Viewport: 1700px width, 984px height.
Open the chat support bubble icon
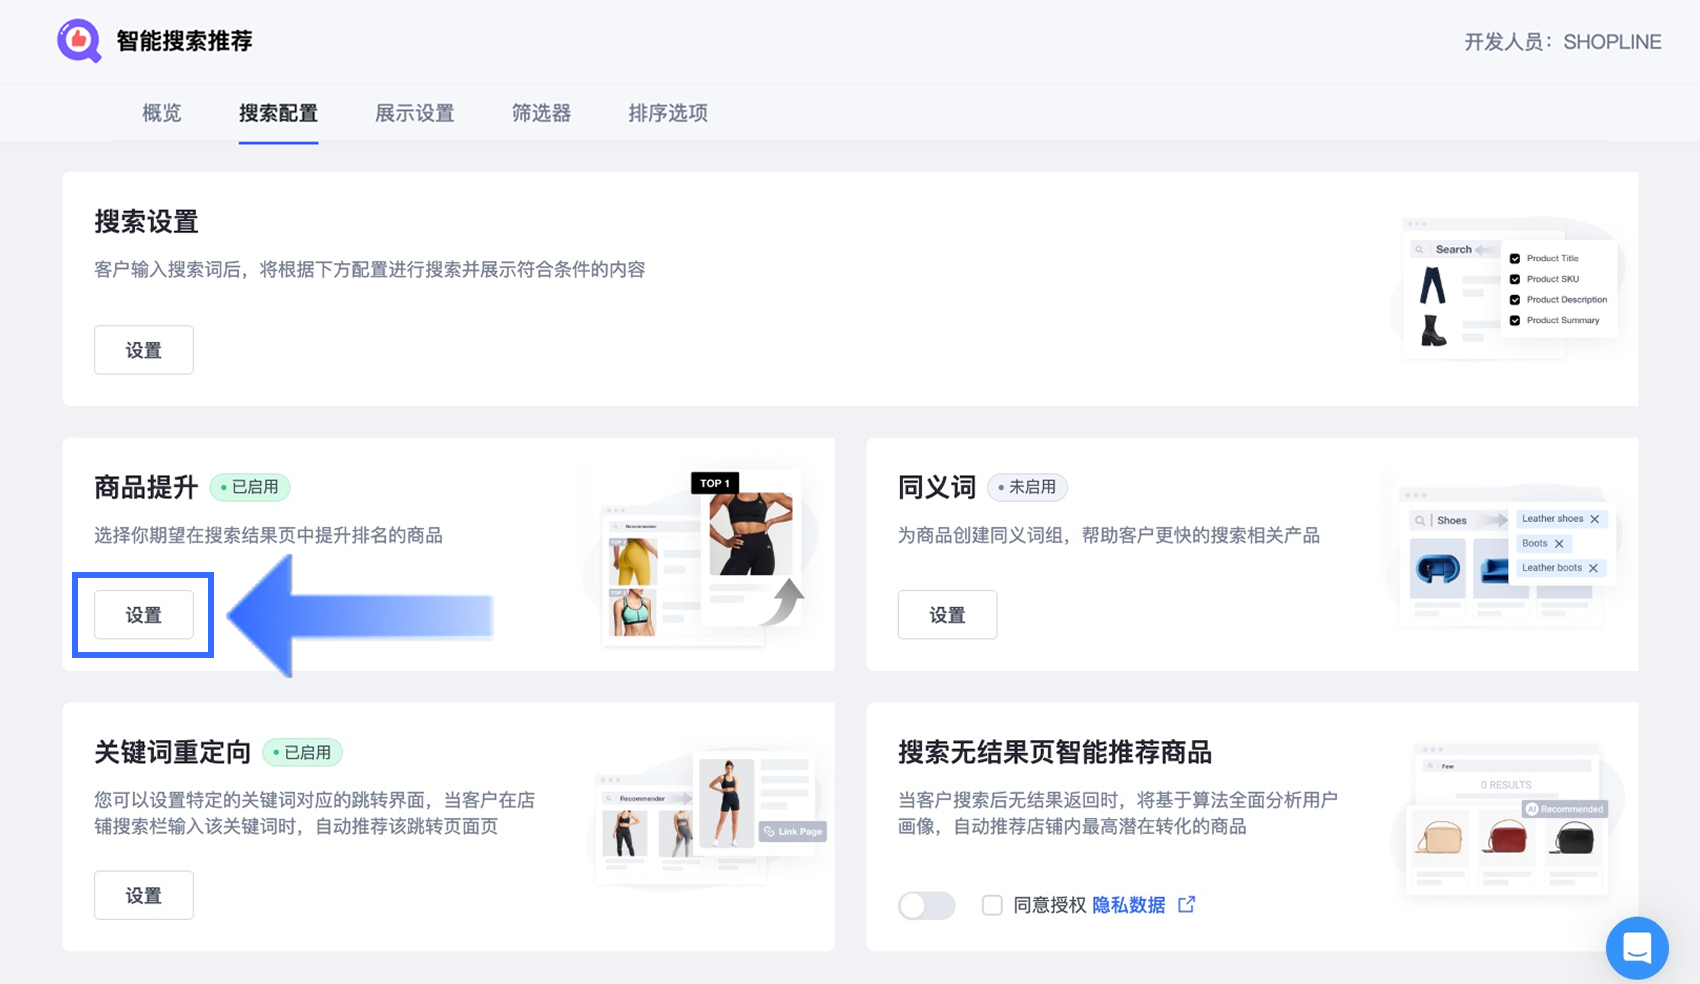tap(1637, 947)
